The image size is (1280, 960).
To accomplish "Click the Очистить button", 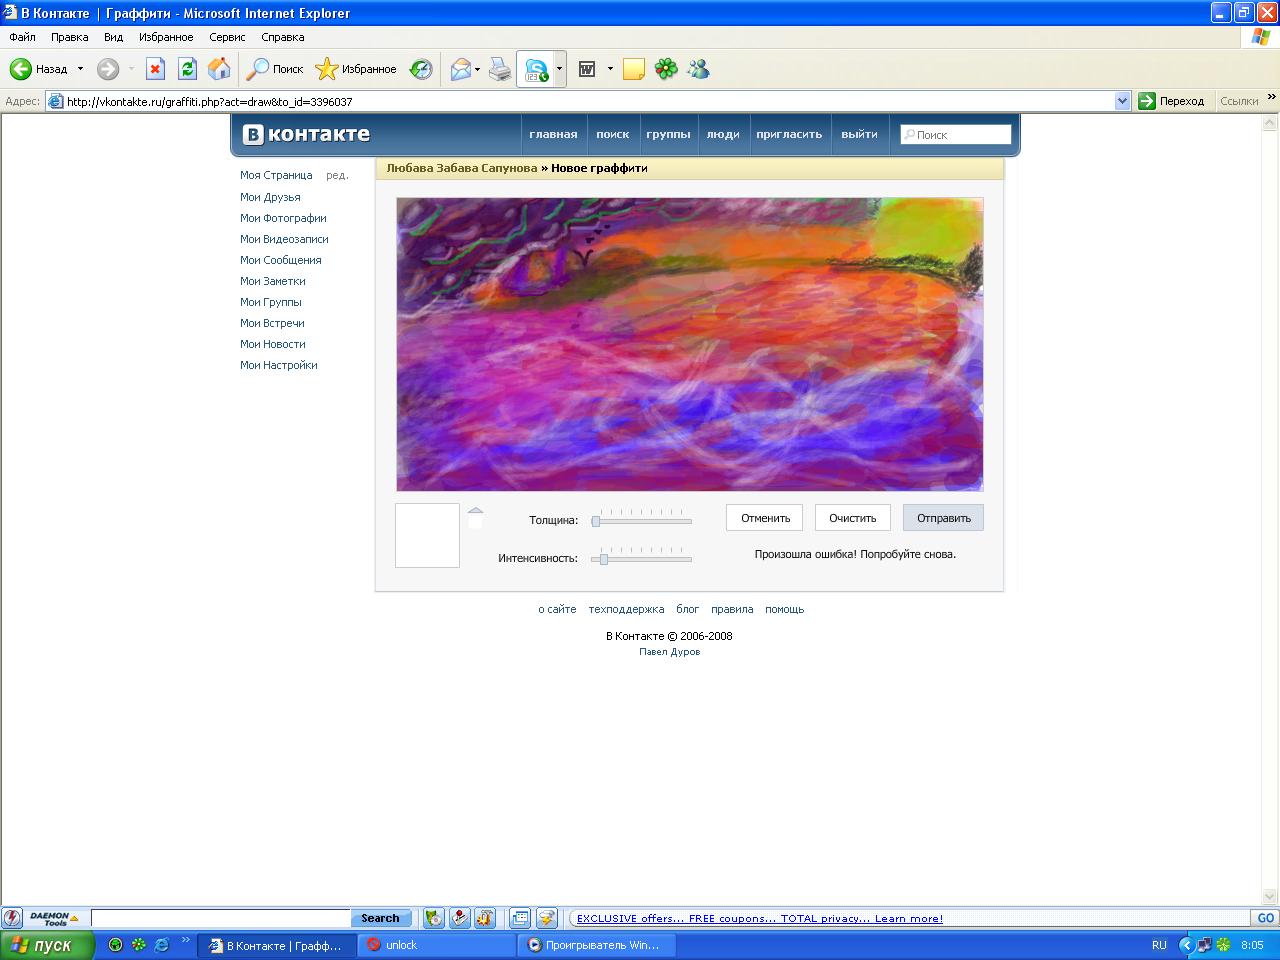I will tap(852, 518).
